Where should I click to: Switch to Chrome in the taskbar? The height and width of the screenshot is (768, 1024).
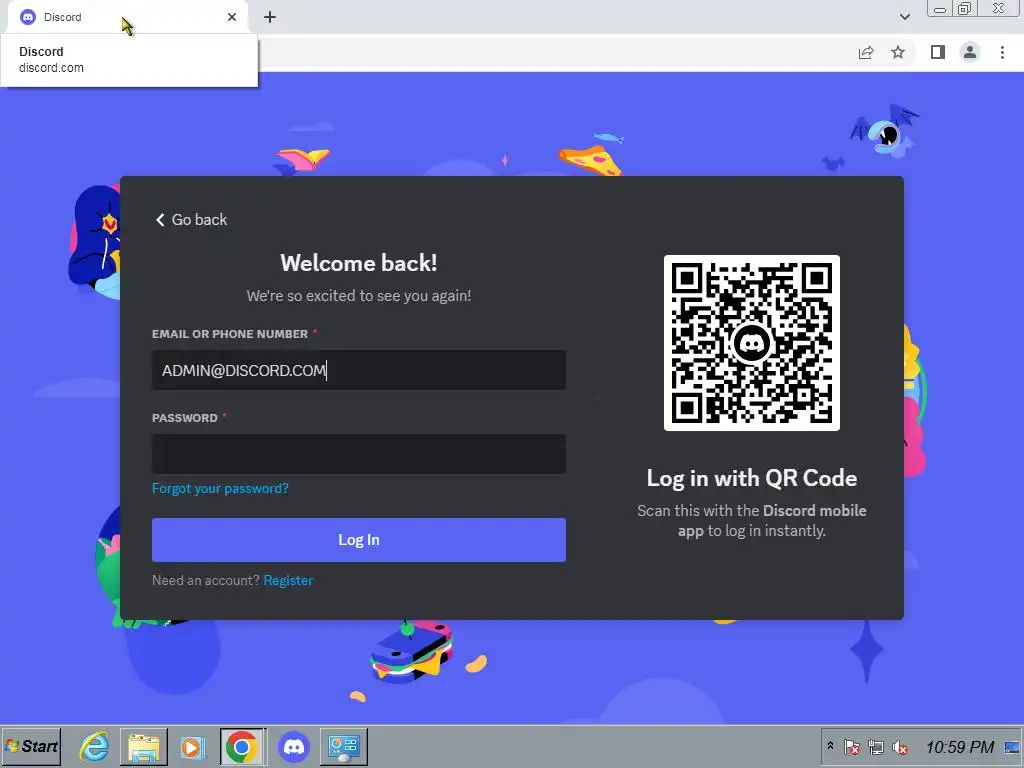point(242,746)
